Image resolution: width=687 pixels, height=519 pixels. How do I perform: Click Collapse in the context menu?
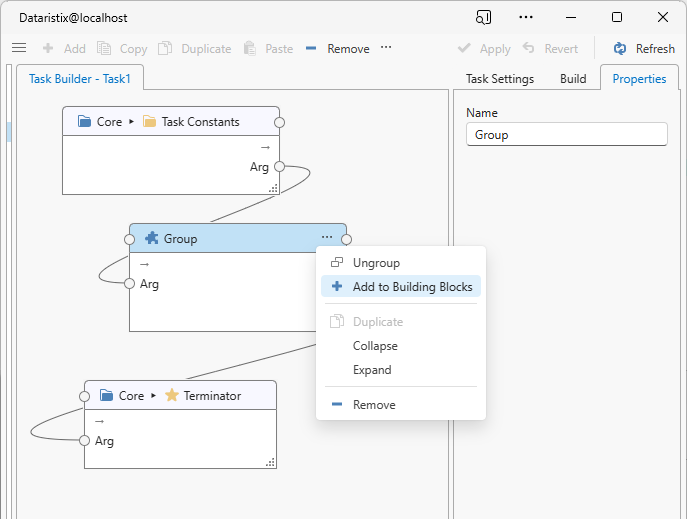point(375,346)
